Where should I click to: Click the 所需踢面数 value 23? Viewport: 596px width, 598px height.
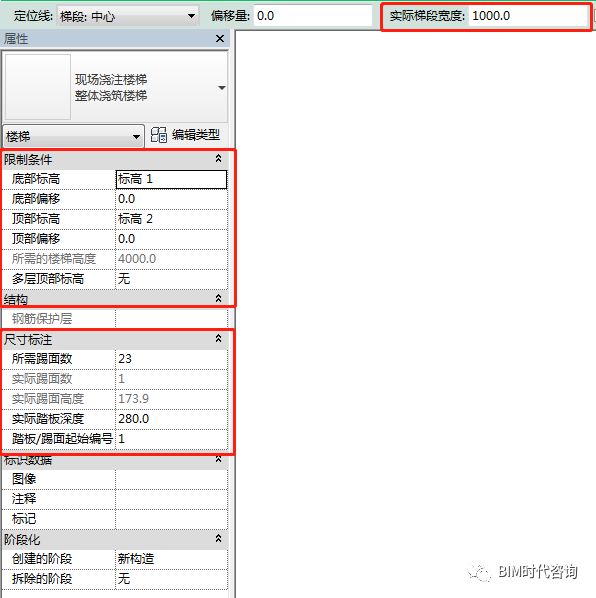pos(171,359)
